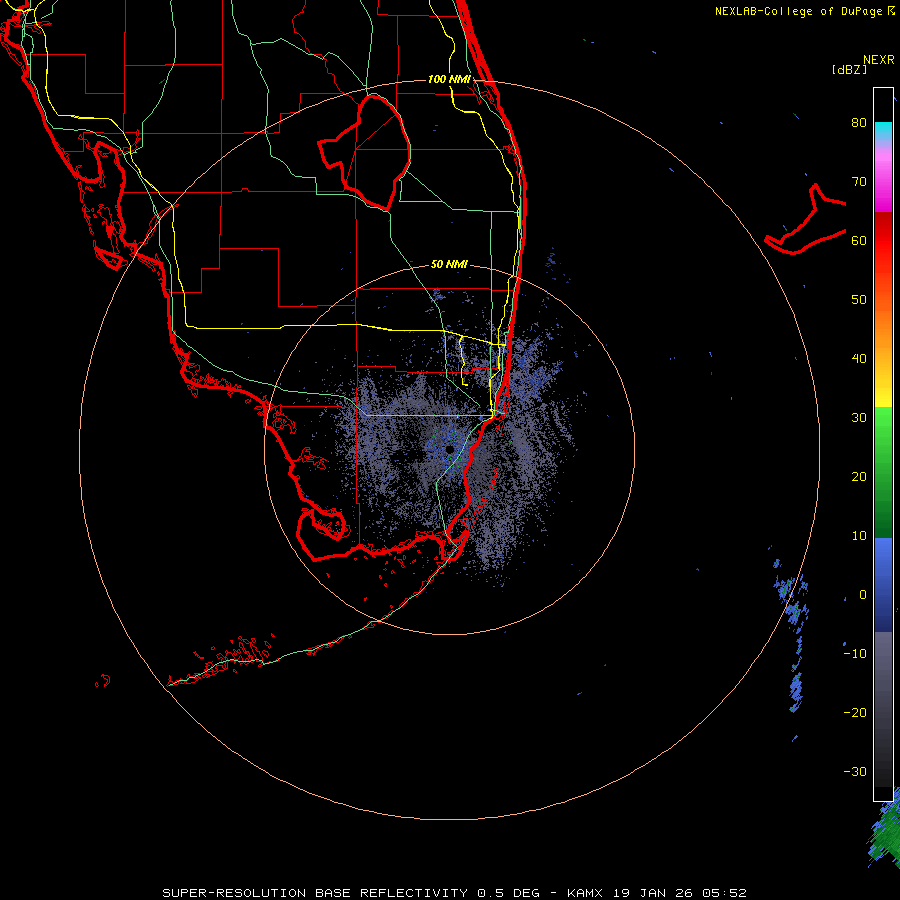The image size is (900, 900).
Task: Click the Bahamas island outline at right edge
Action: click(x=805, y=219)
